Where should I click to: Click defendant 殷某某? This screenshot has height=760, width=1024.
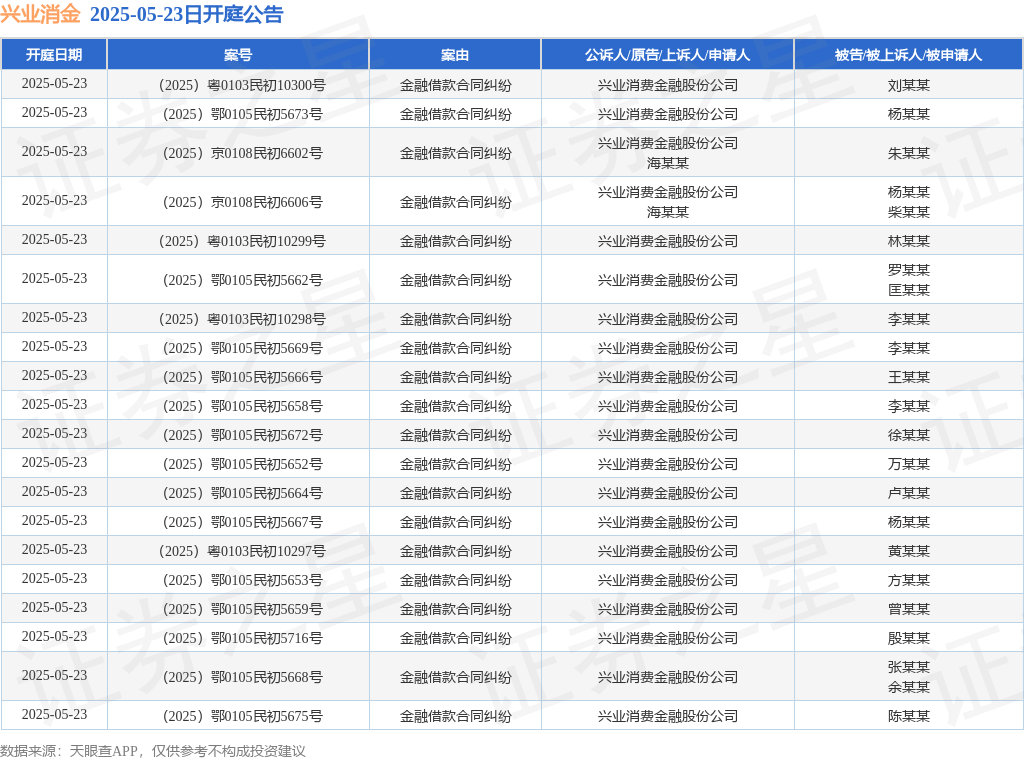click(908, 639)
